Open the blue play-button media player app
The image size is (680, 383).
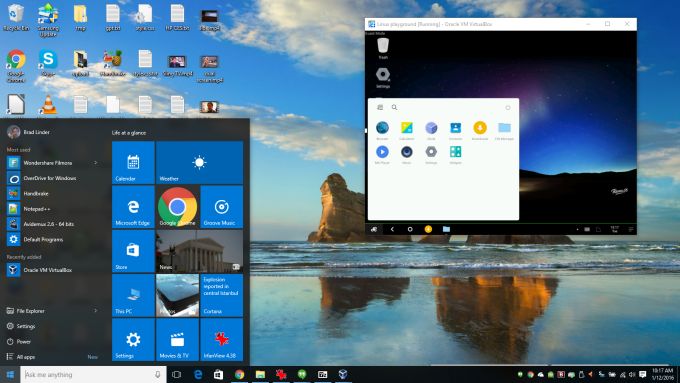382,154
